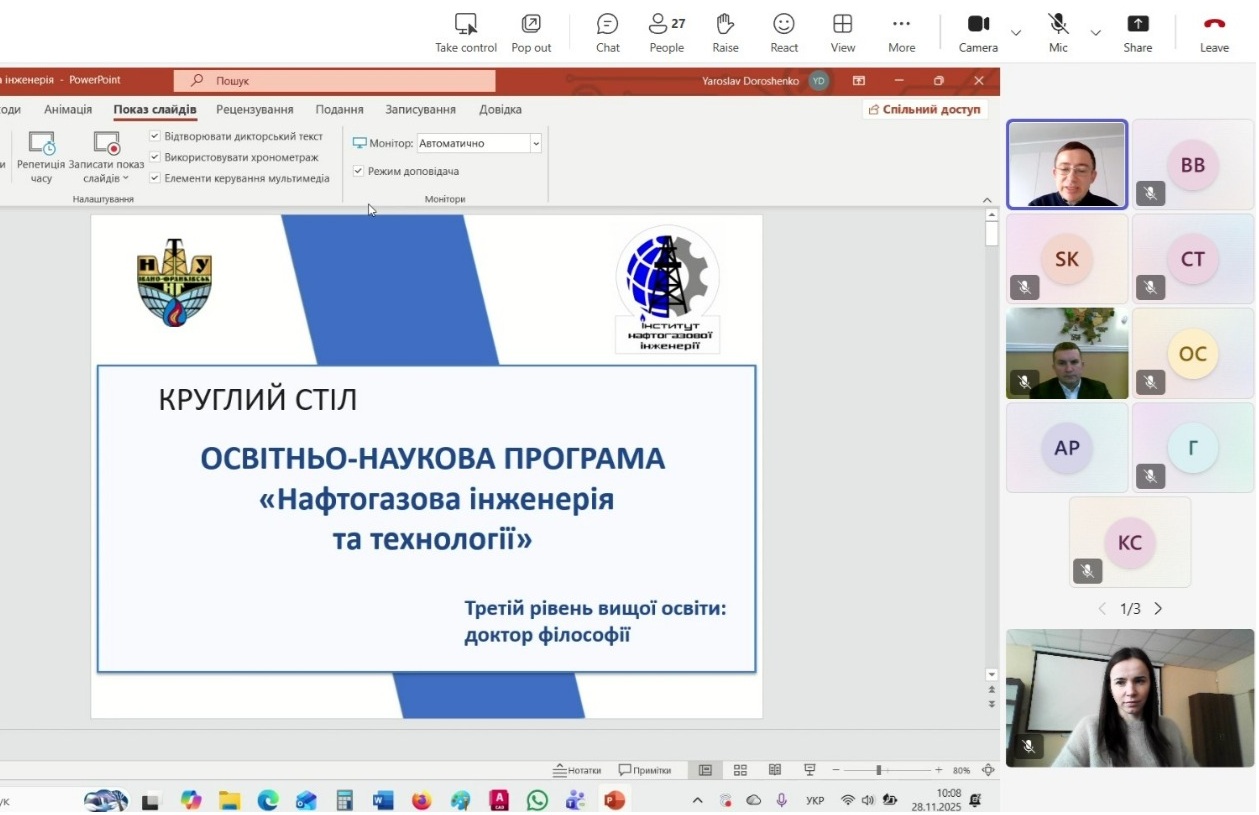Open the Записування ribbon tab
1259x815 pixels.
pos(421,109)
